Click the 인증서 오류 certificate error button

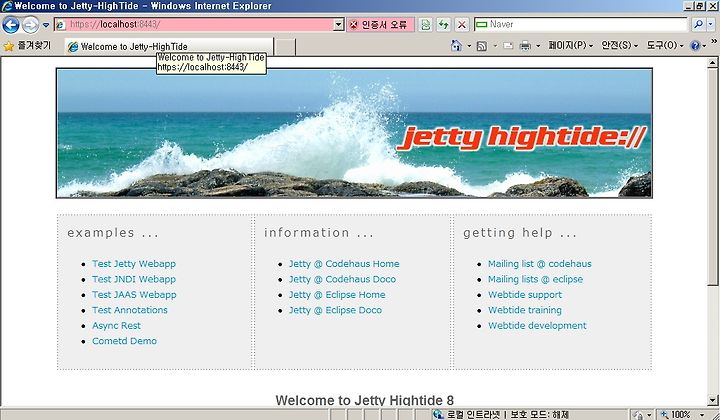click(x=380, y=24)
